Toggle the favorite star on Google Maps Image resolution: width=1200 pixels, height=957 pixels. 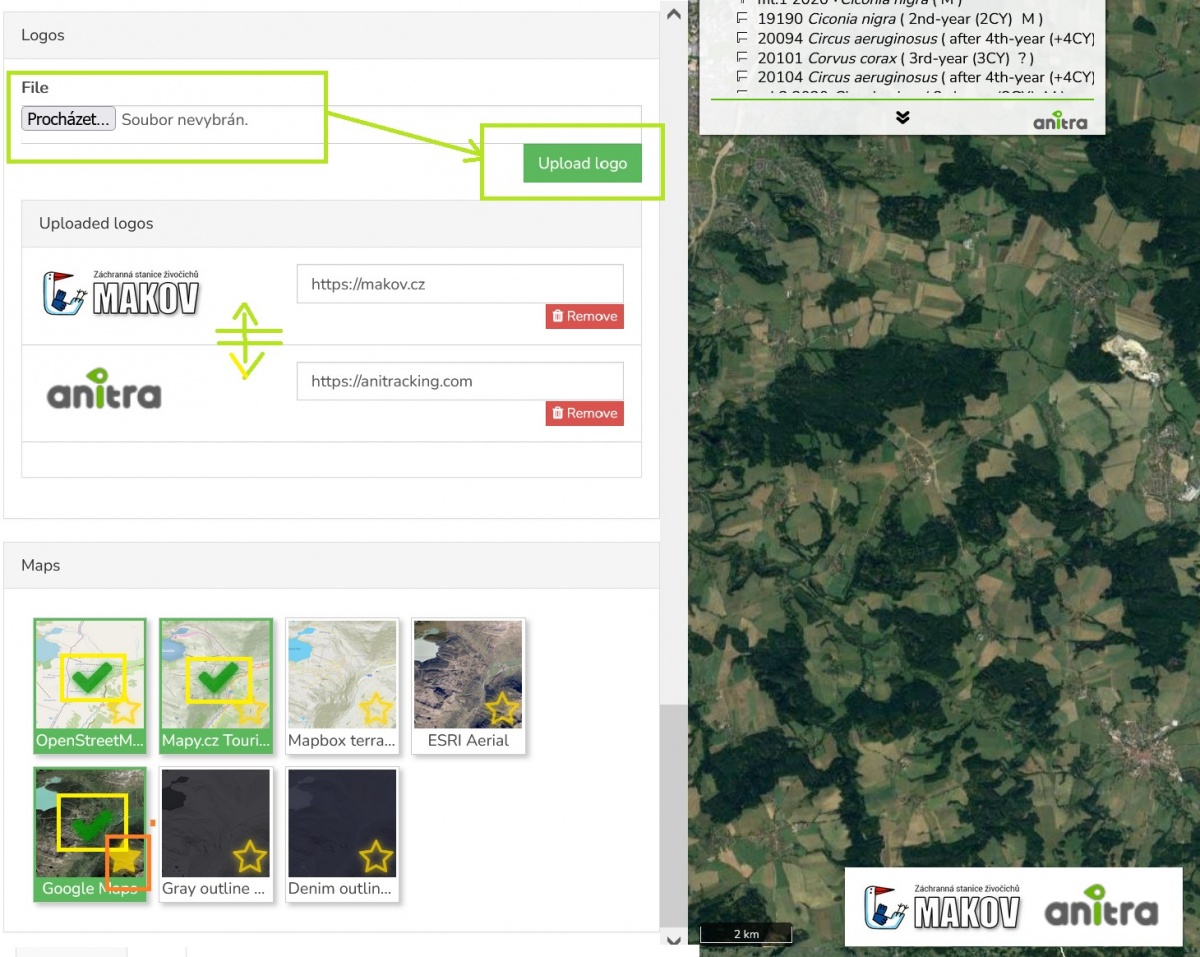pyautogui.click(x=125, y=857)
